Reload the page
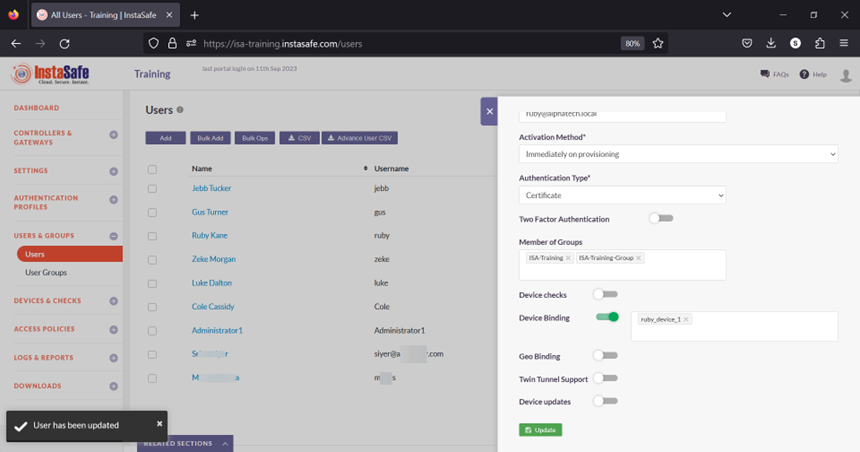The image size is (860, 452). coord(65,43)
